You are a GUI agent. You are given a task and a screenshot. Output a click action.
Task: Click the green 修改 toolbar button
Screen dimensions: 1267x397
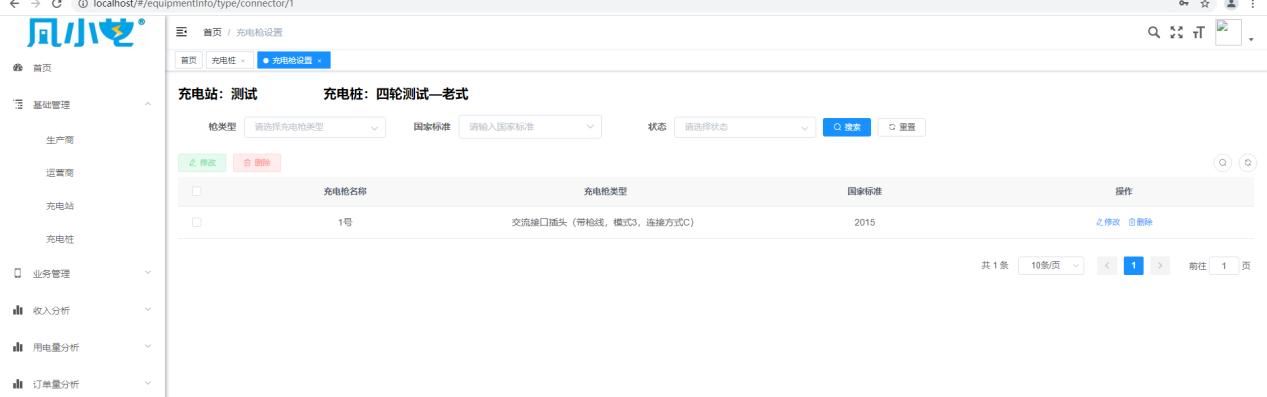coord(202,162)
